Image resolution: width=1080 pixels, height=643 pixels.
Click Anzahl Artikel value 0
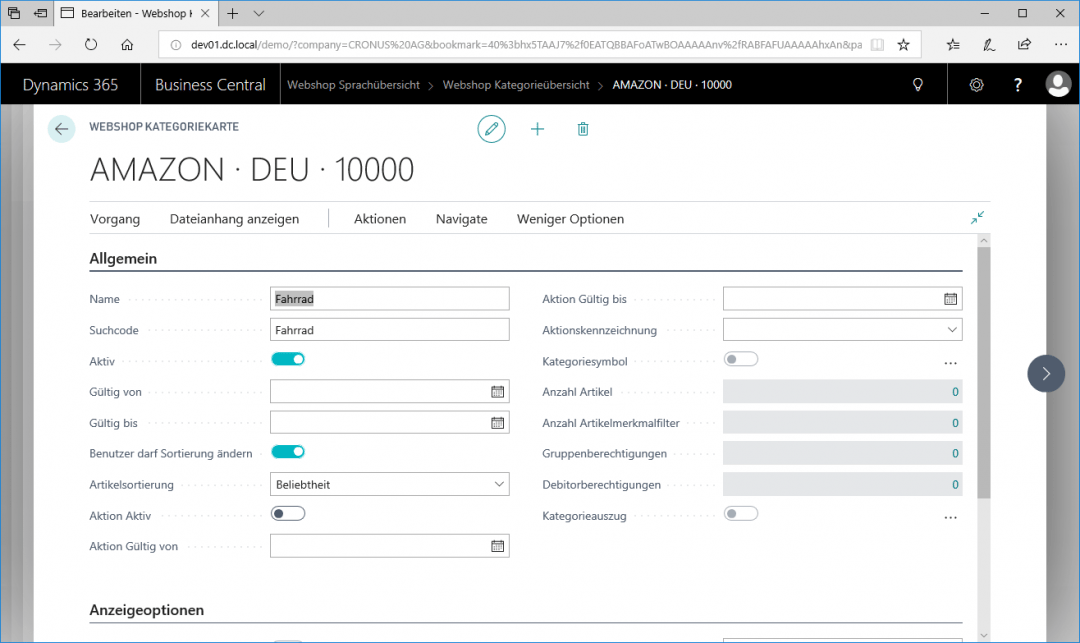point(955,392)
